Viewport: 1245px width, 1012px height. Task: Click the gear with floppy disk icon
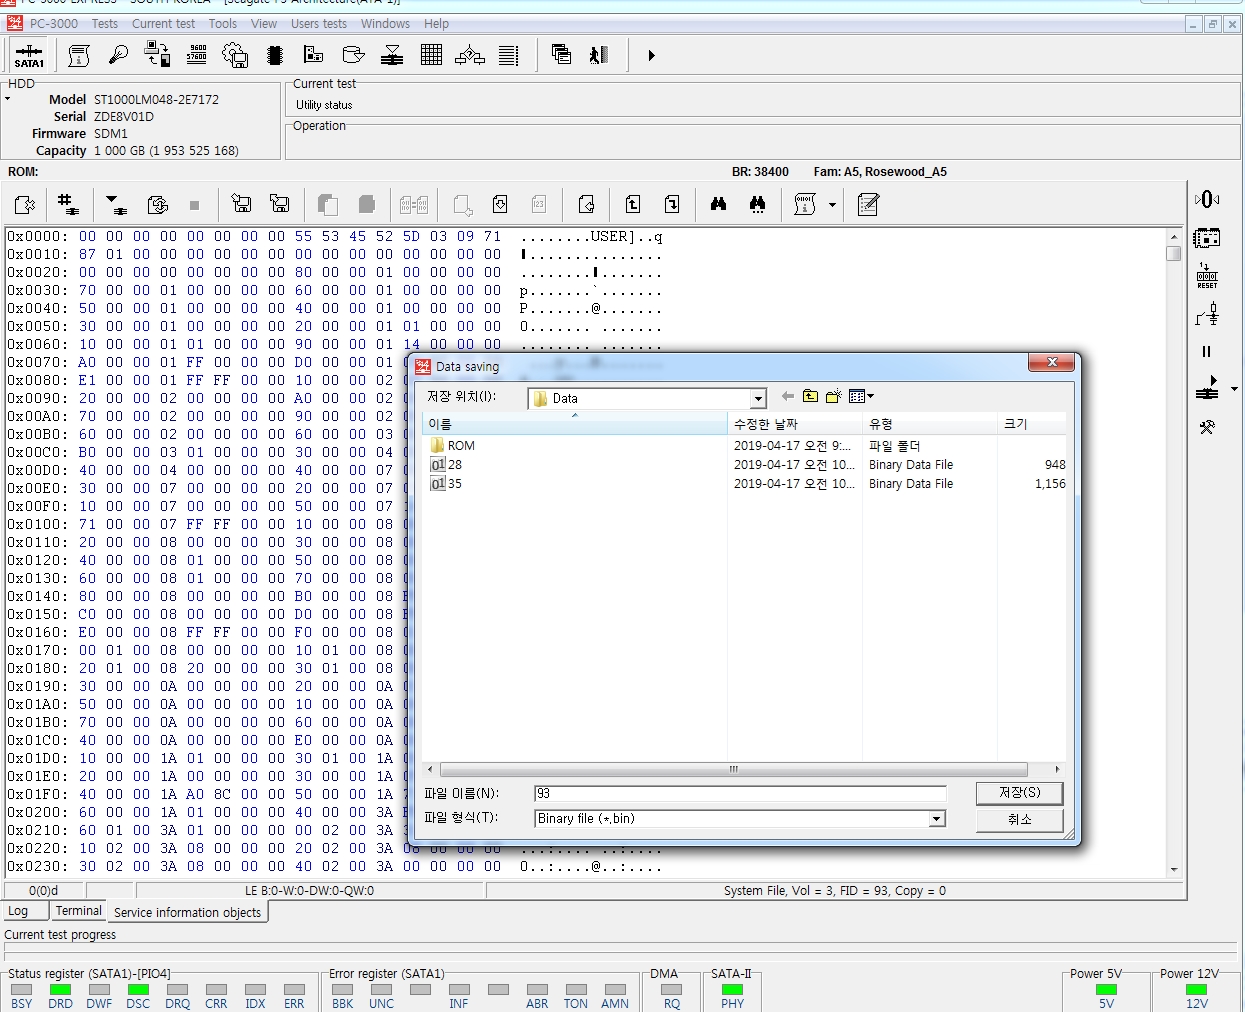point(235,55)
